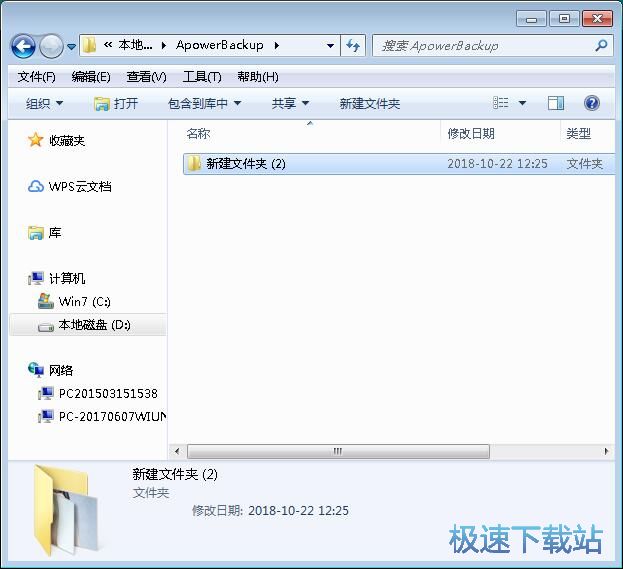The height and width of the screenshot is (569, 623).
Task: Open 网络 in the navigation pane
Action: click(x=61, y=370)
